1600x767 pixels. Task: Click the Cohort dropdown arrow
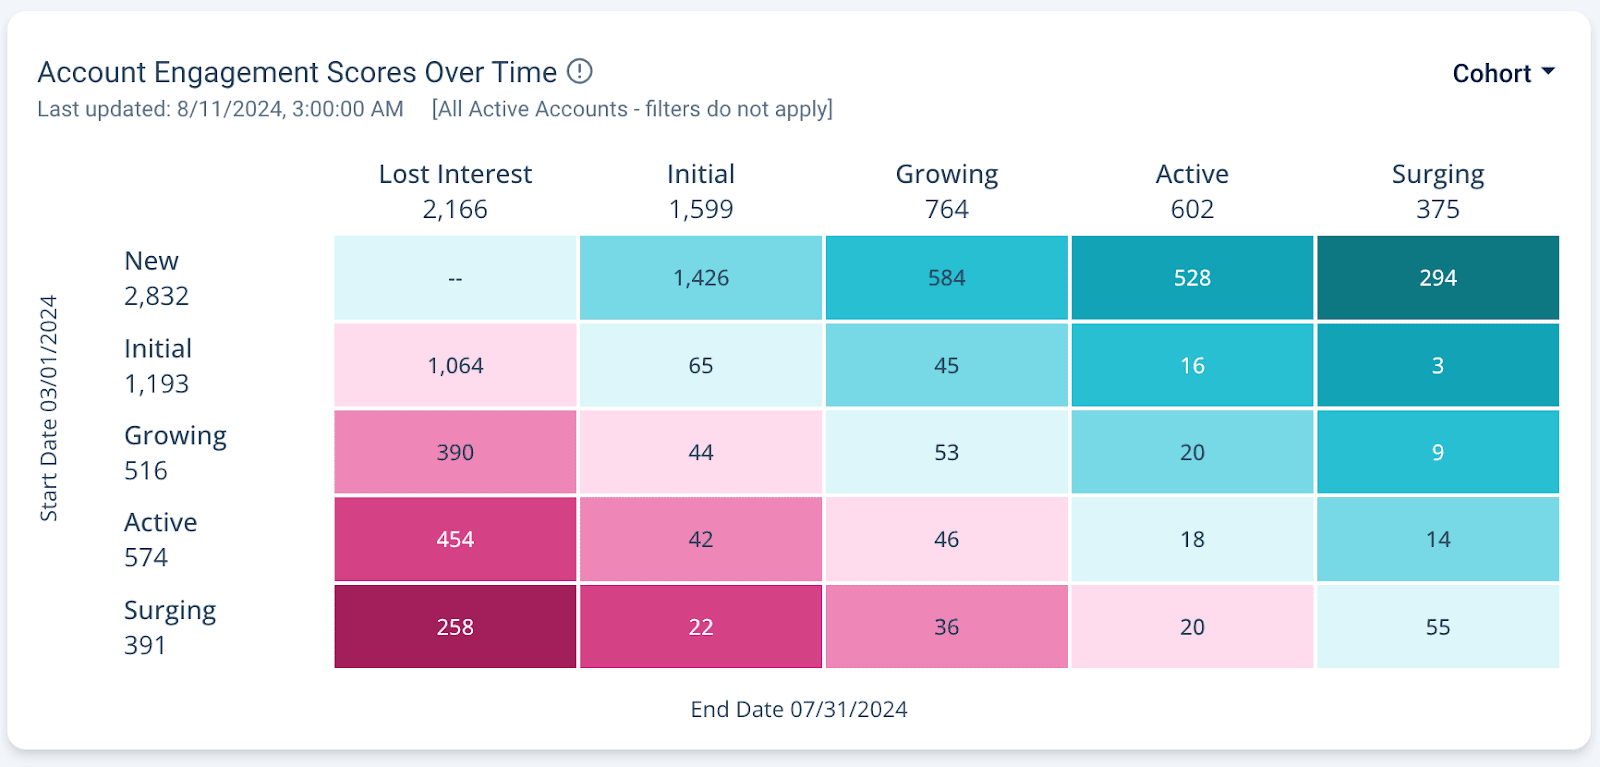[x=1548, y=72]
